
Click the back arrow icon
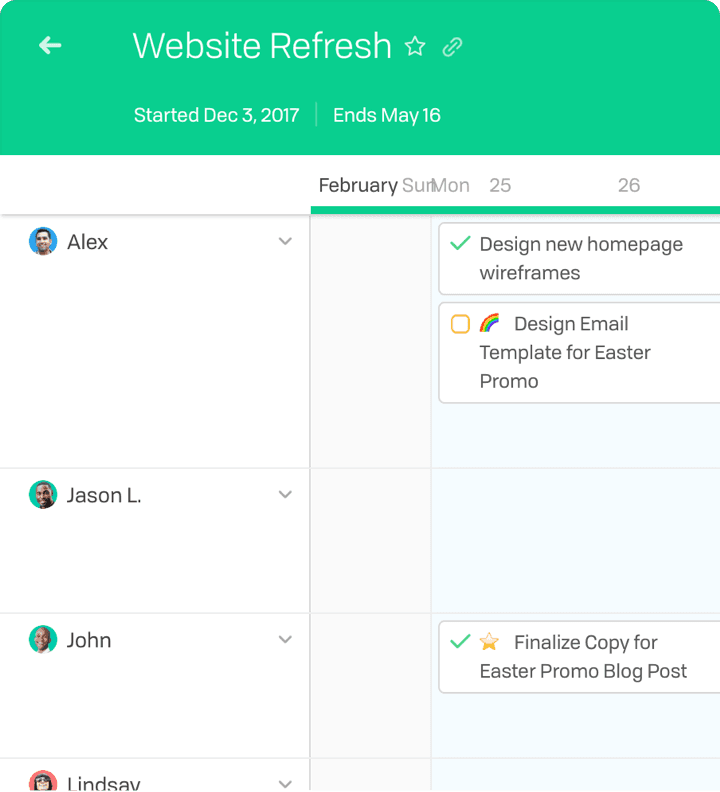(50, 46)
